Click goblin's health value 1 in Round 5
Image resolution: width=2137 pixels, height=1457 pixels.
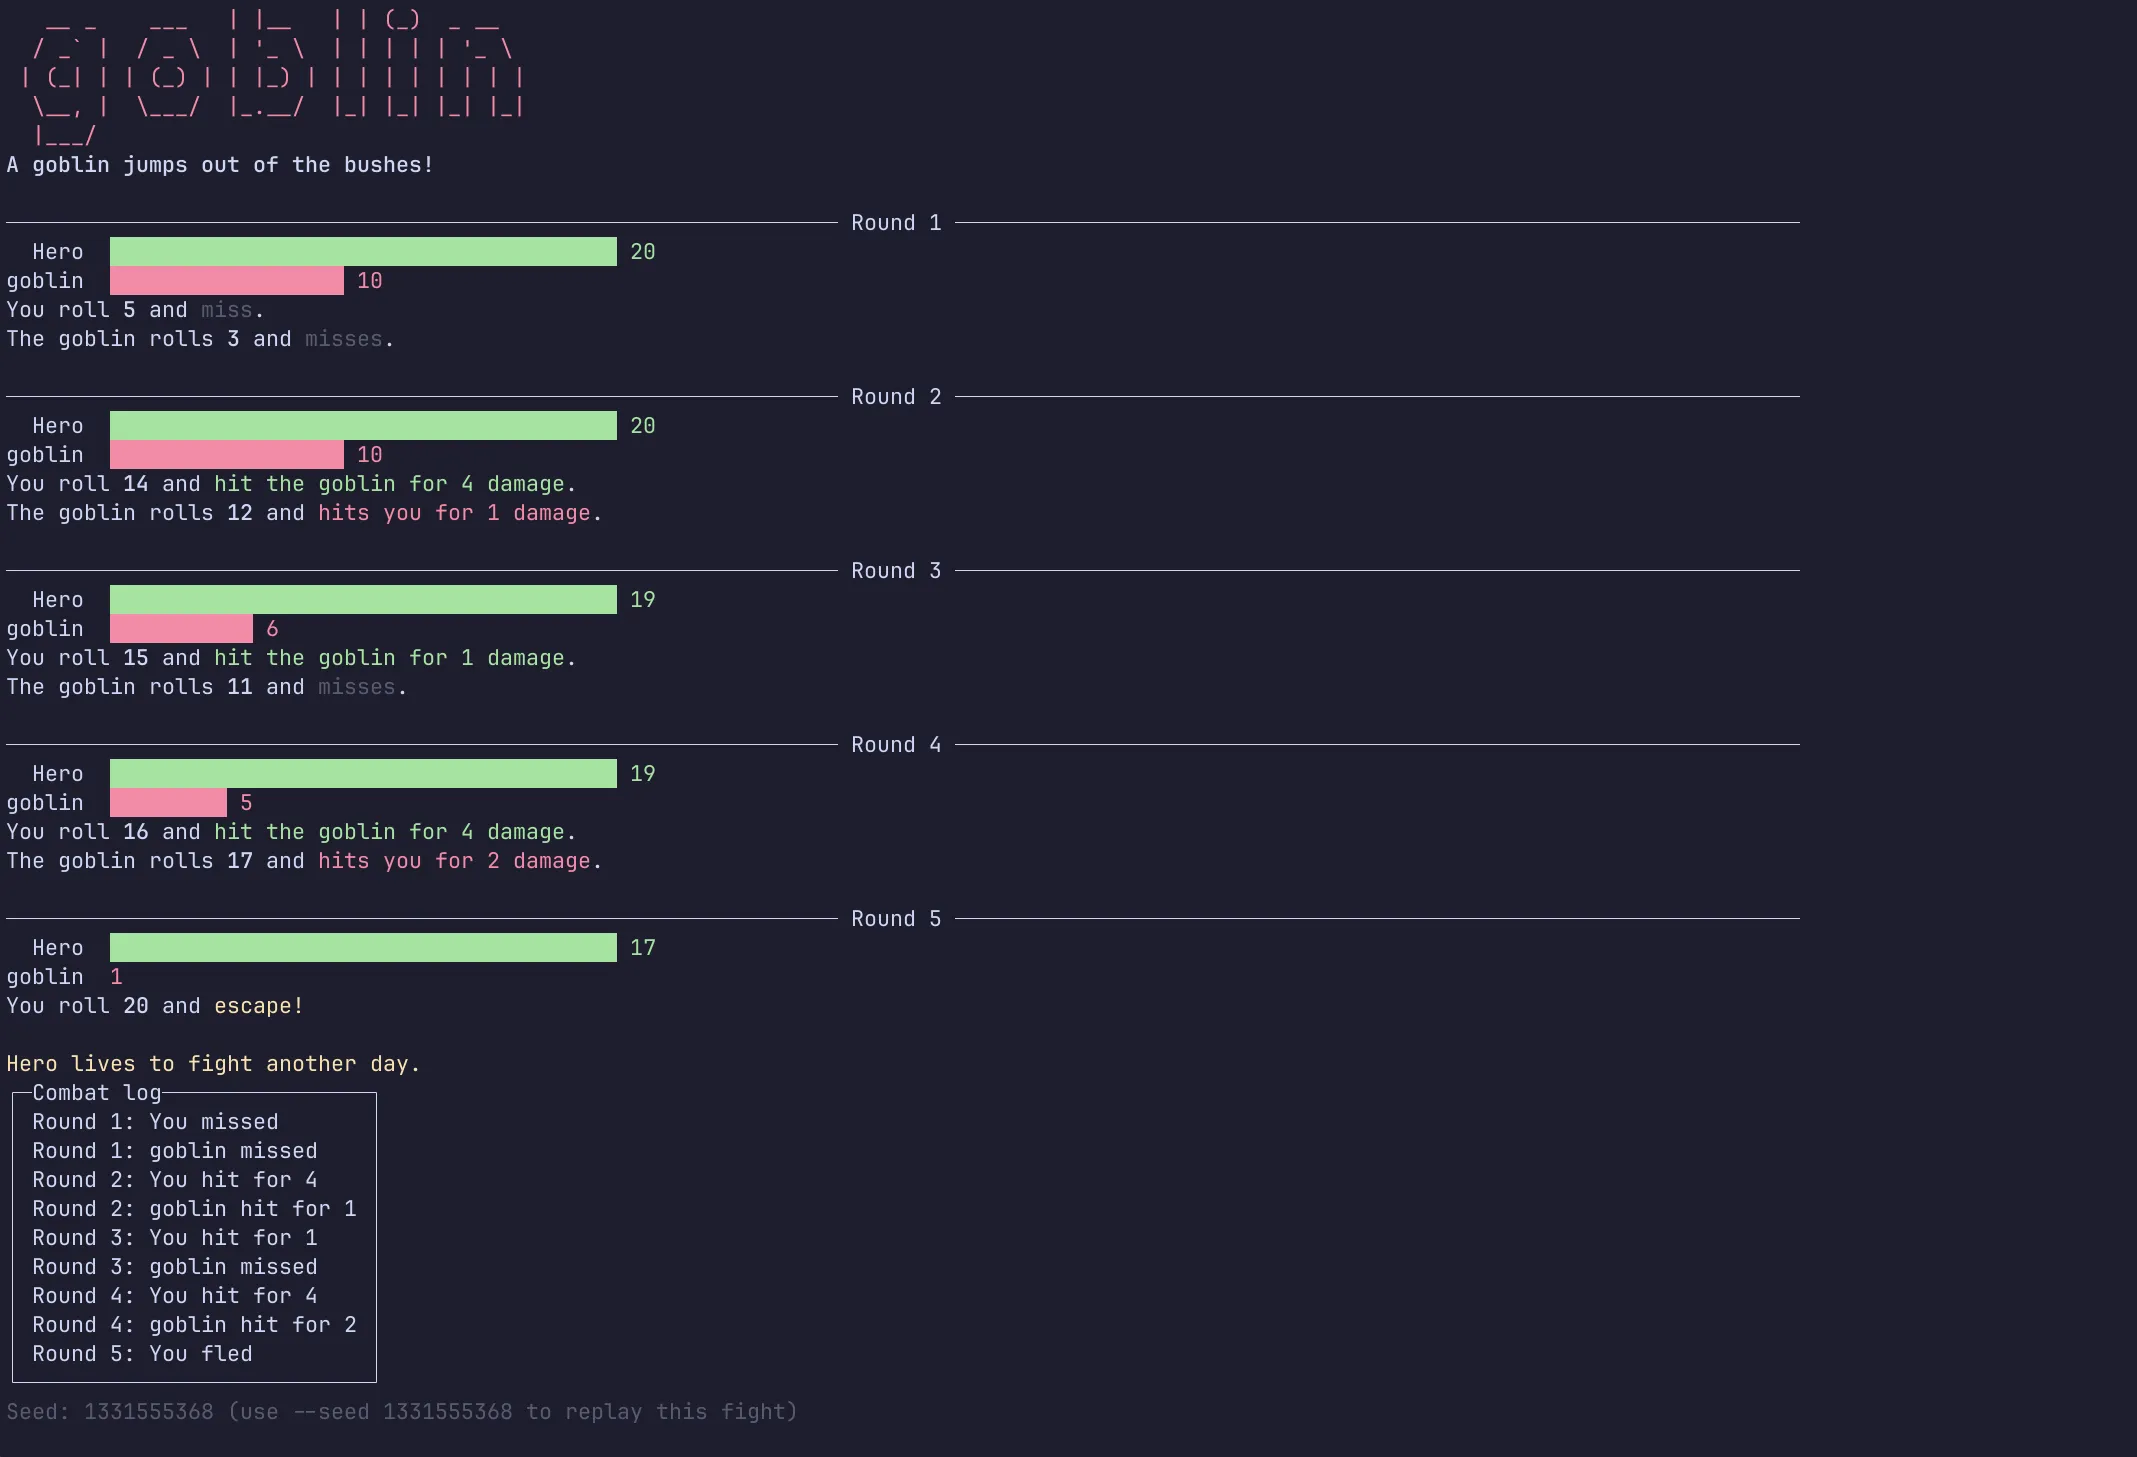(116, 977)
